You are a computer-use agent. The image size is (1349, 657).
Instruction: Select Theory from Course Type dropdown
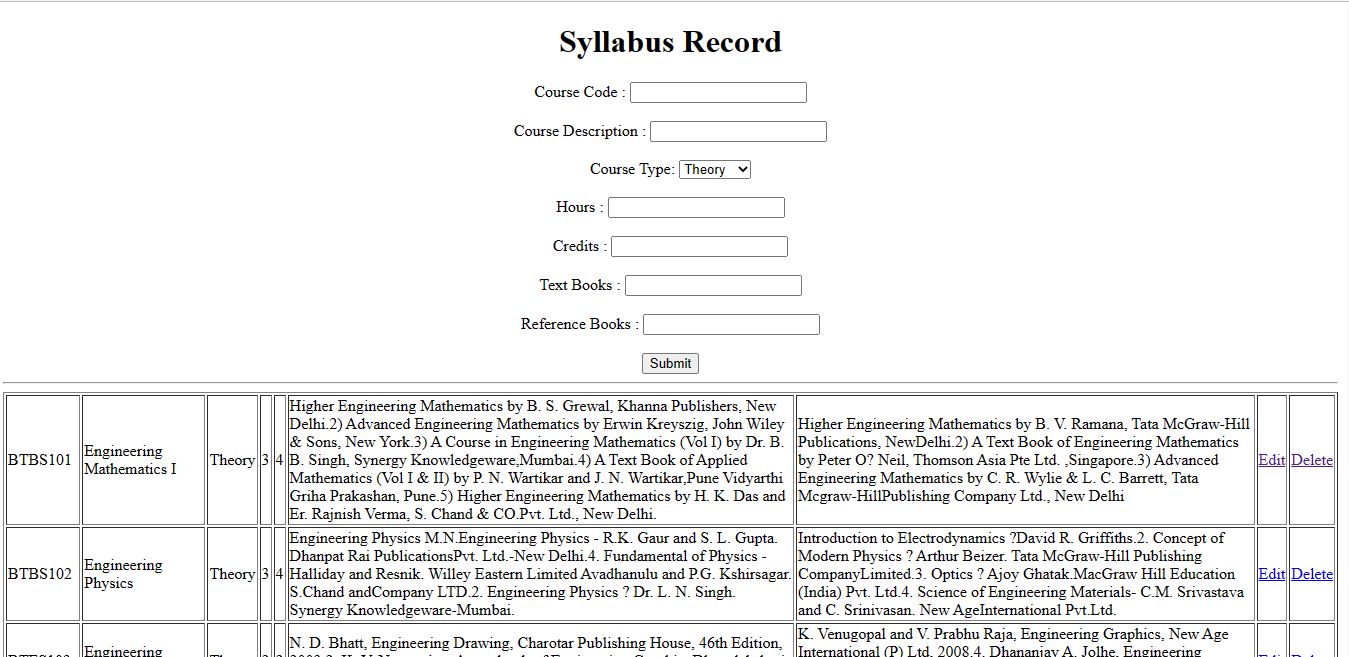(714, 169)
